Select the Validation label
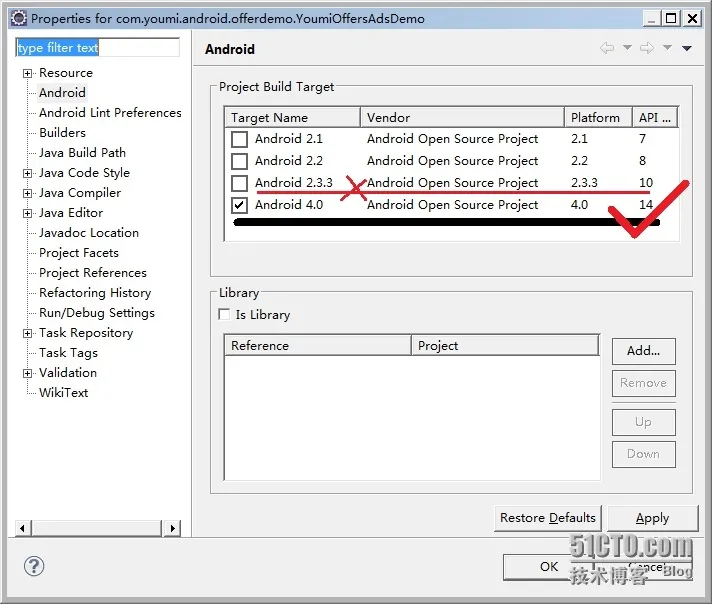Screen dimensions: 712x604 click(68, 373)
